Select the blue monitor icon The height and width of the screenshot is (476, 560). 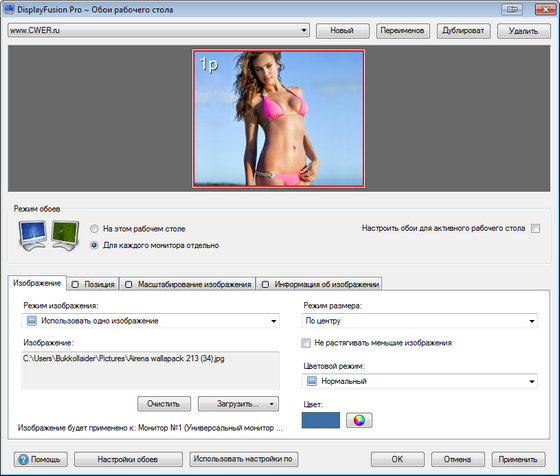pos(32,235)
